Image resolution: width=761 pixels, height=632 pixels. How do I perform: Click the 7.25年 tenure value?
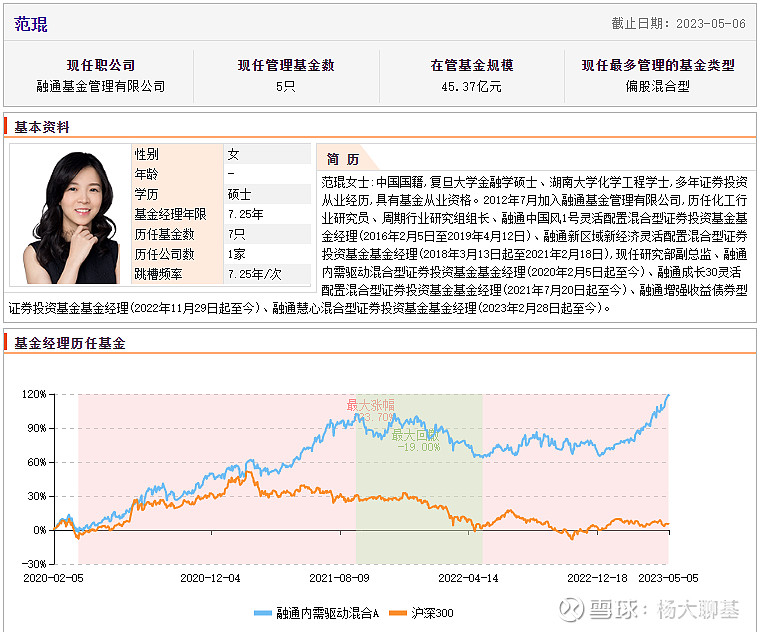pyautogui.click(x=246, y=214)
